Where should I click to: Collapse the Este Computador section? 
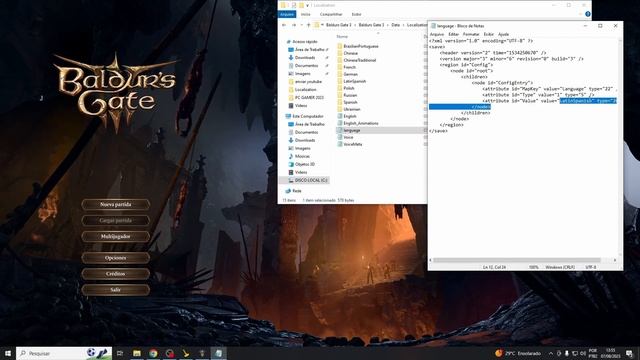tap(307, 116)
